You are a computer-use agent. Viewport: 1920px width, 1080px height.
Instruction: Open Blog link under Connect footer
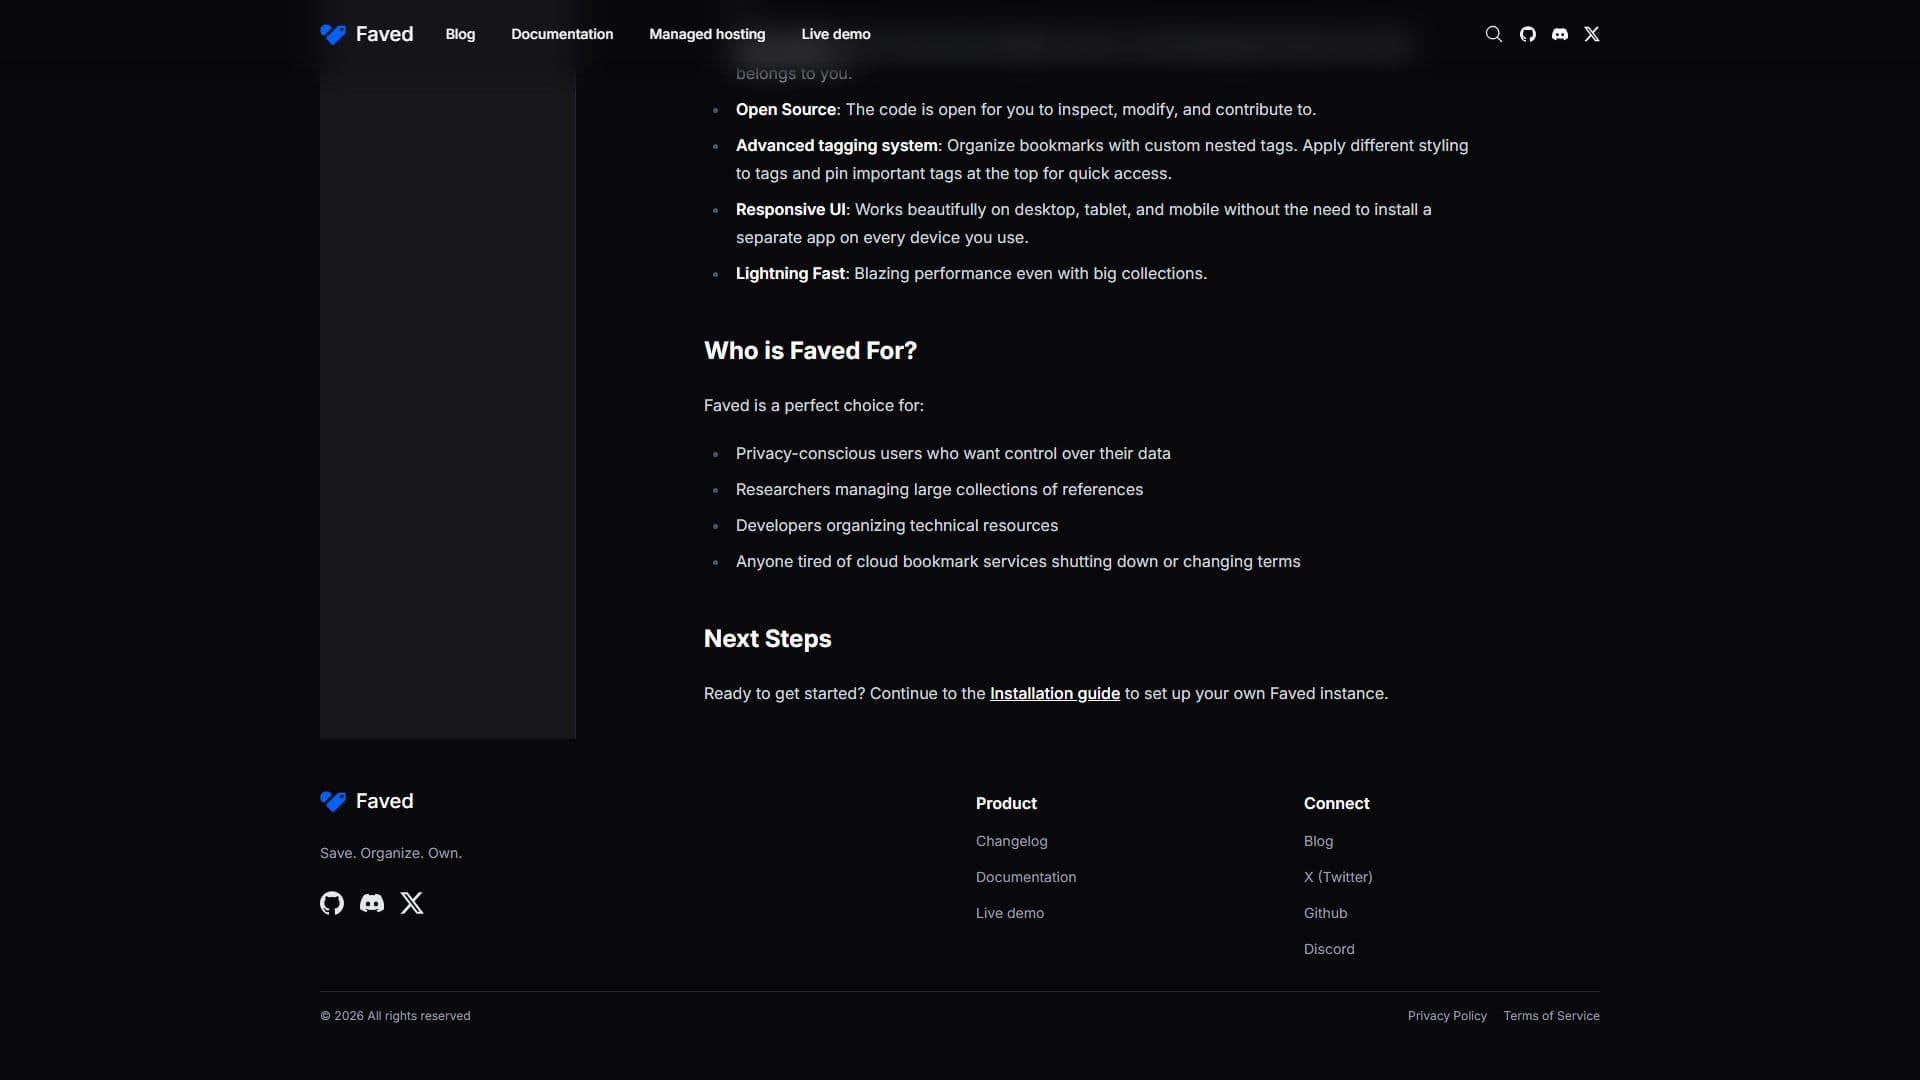click(x=1318, y=841)
